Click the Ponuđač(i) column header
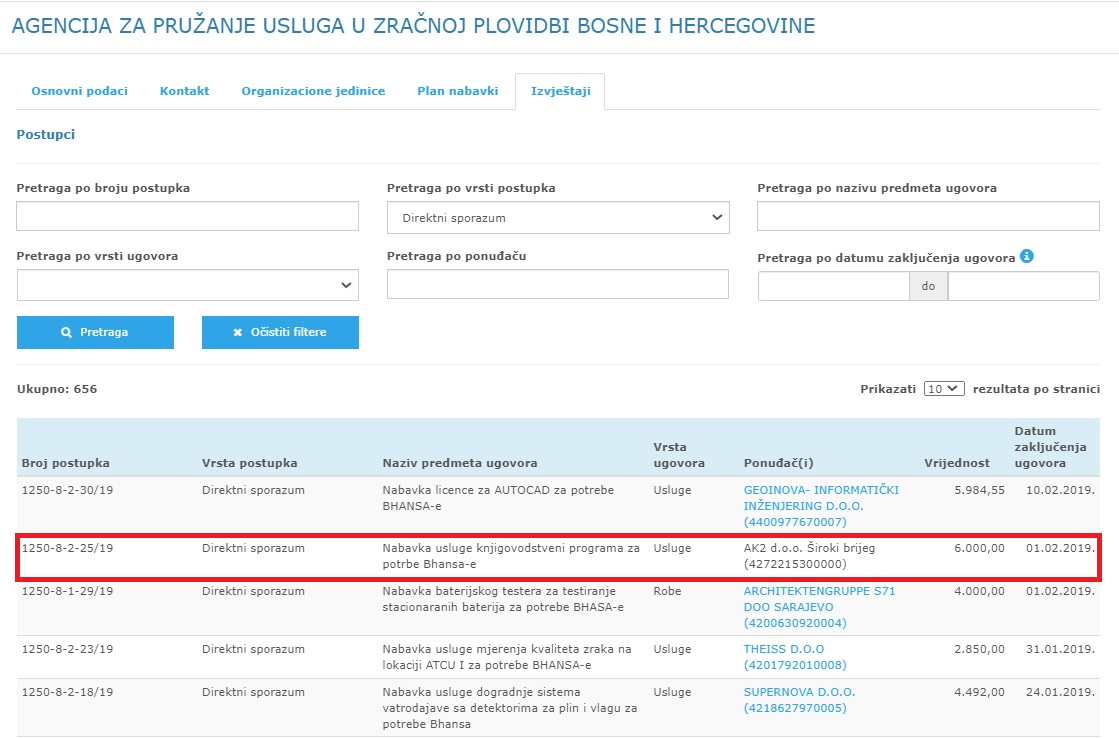The height and width of the screenshot is (739, 1119). tap(779, 463)
